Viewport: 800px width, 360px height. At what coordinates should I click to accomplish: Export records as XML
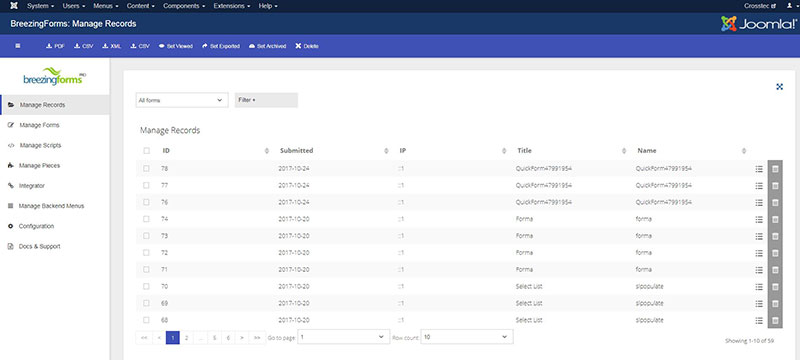pyautogui.click(x=112, y=46)
